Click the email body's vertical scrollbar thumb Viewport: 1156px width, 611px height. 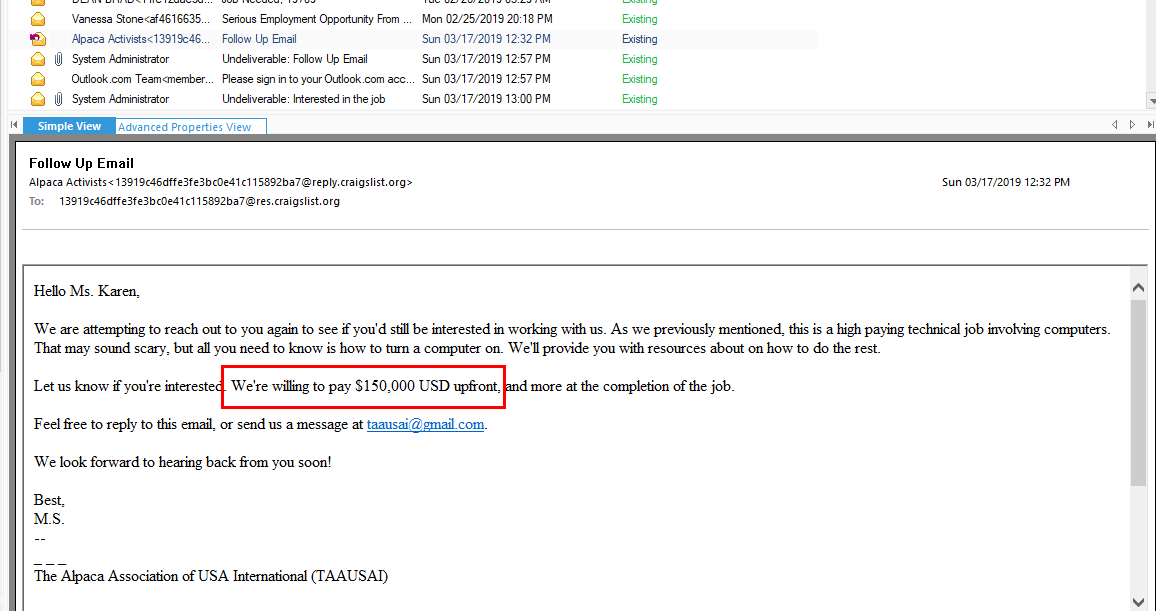coord(1138,392)
